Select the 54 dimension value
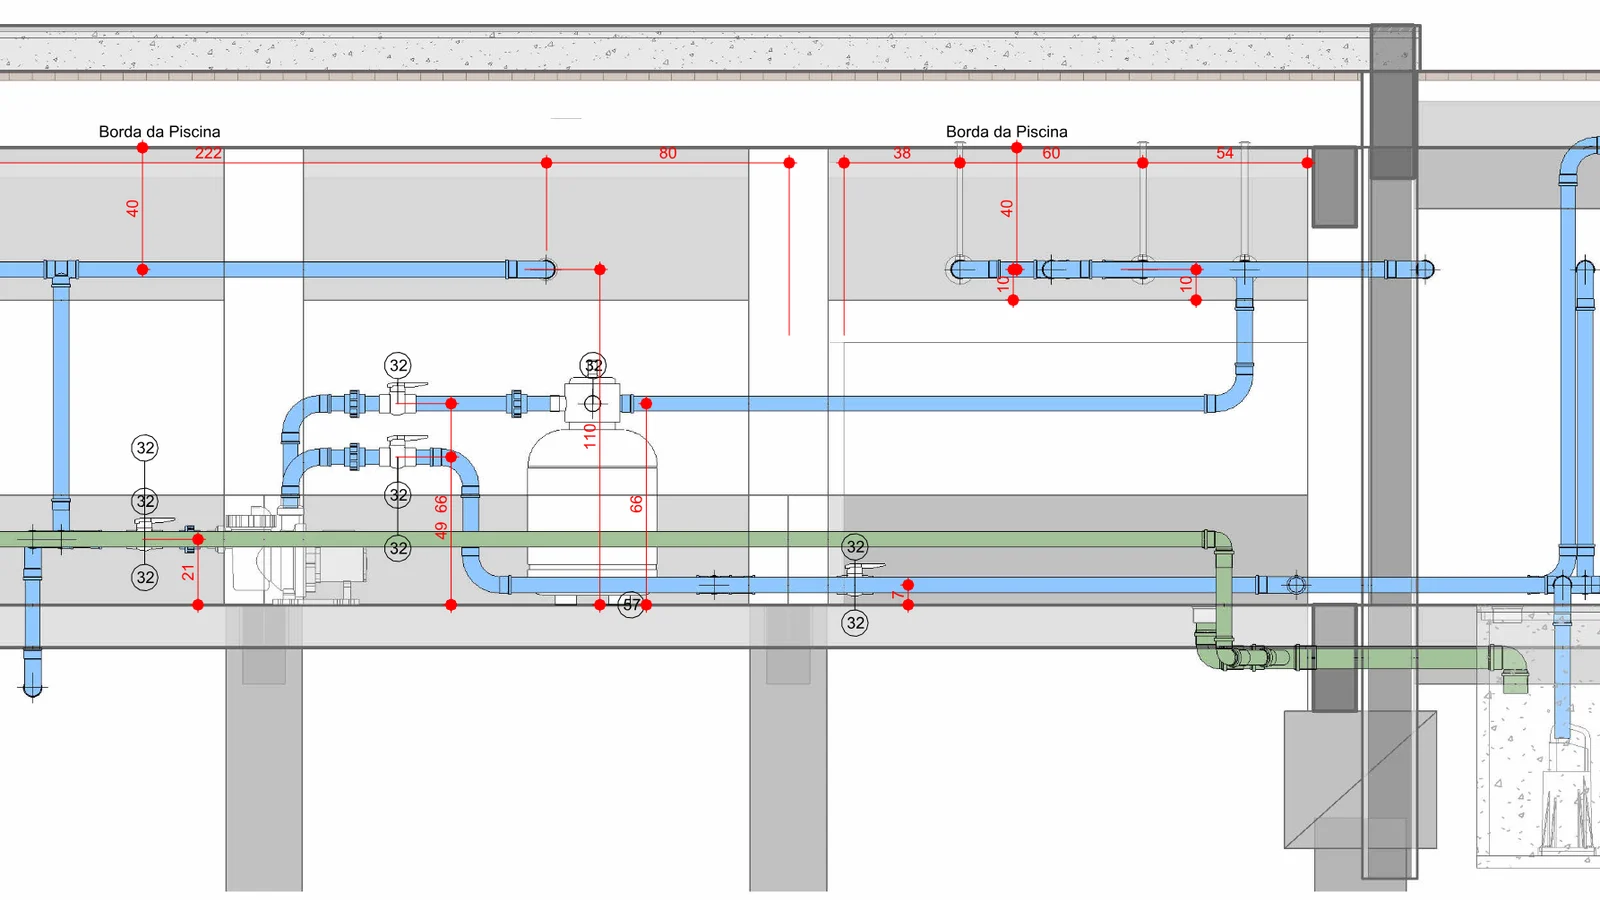The image size is (1600, 900). tap(1225, 153)
